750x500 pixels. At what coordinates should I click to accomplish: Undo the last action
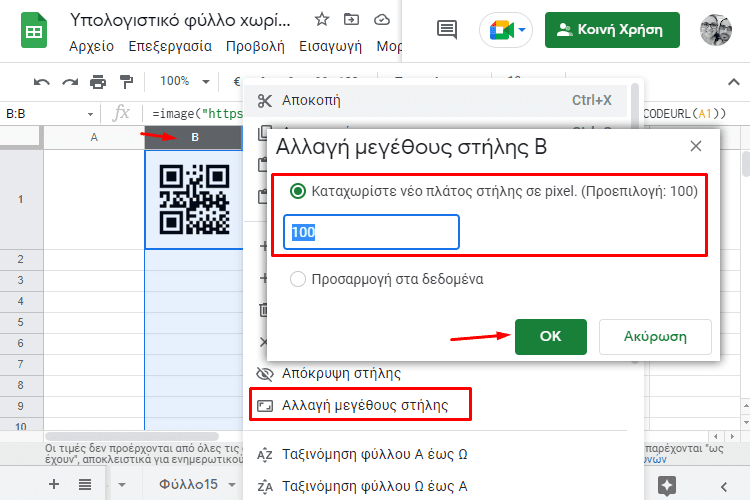point(42,82)
